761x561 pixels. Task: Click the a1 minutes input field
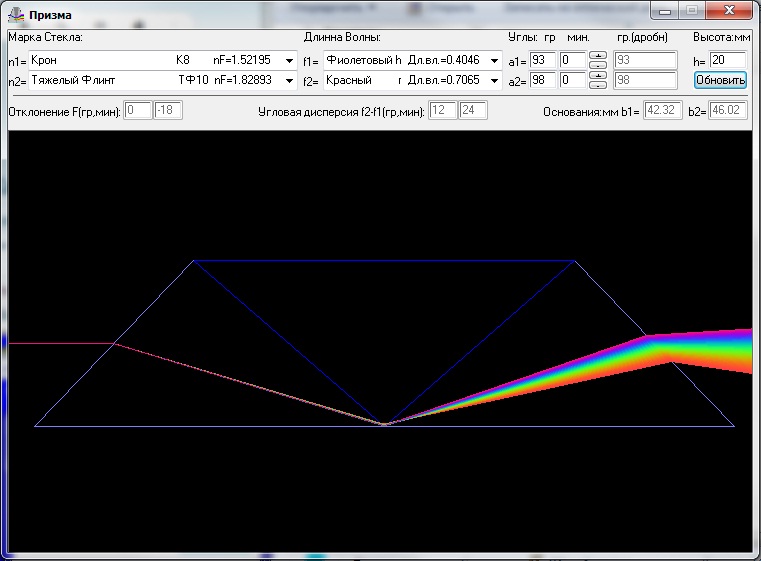572,61
